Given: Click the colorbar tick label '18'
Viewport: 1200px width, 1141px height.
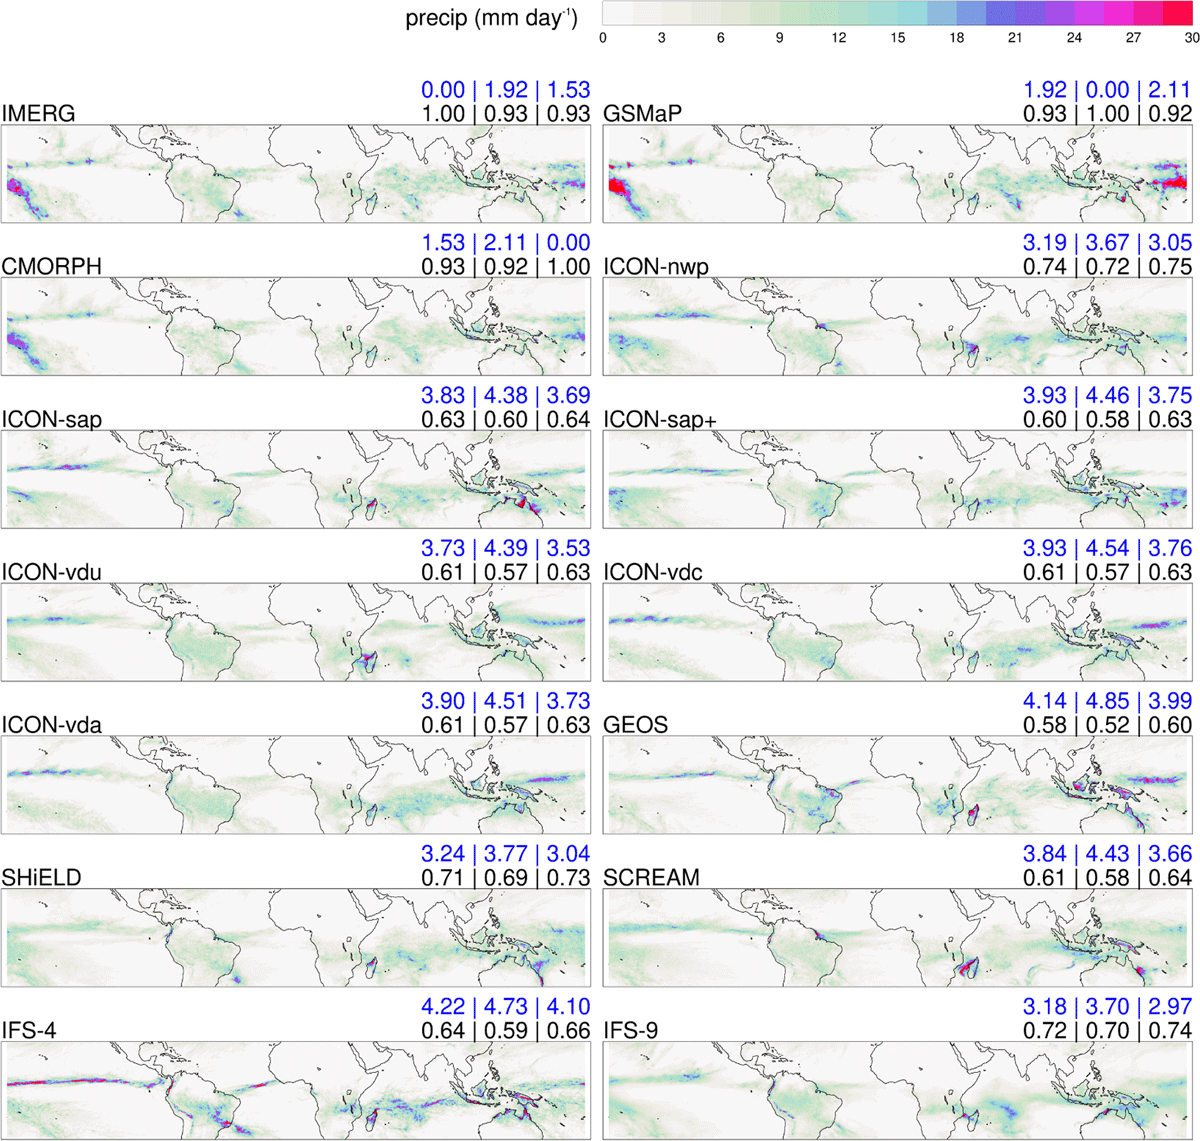Looking at the screenshot, I should (956, 38).
